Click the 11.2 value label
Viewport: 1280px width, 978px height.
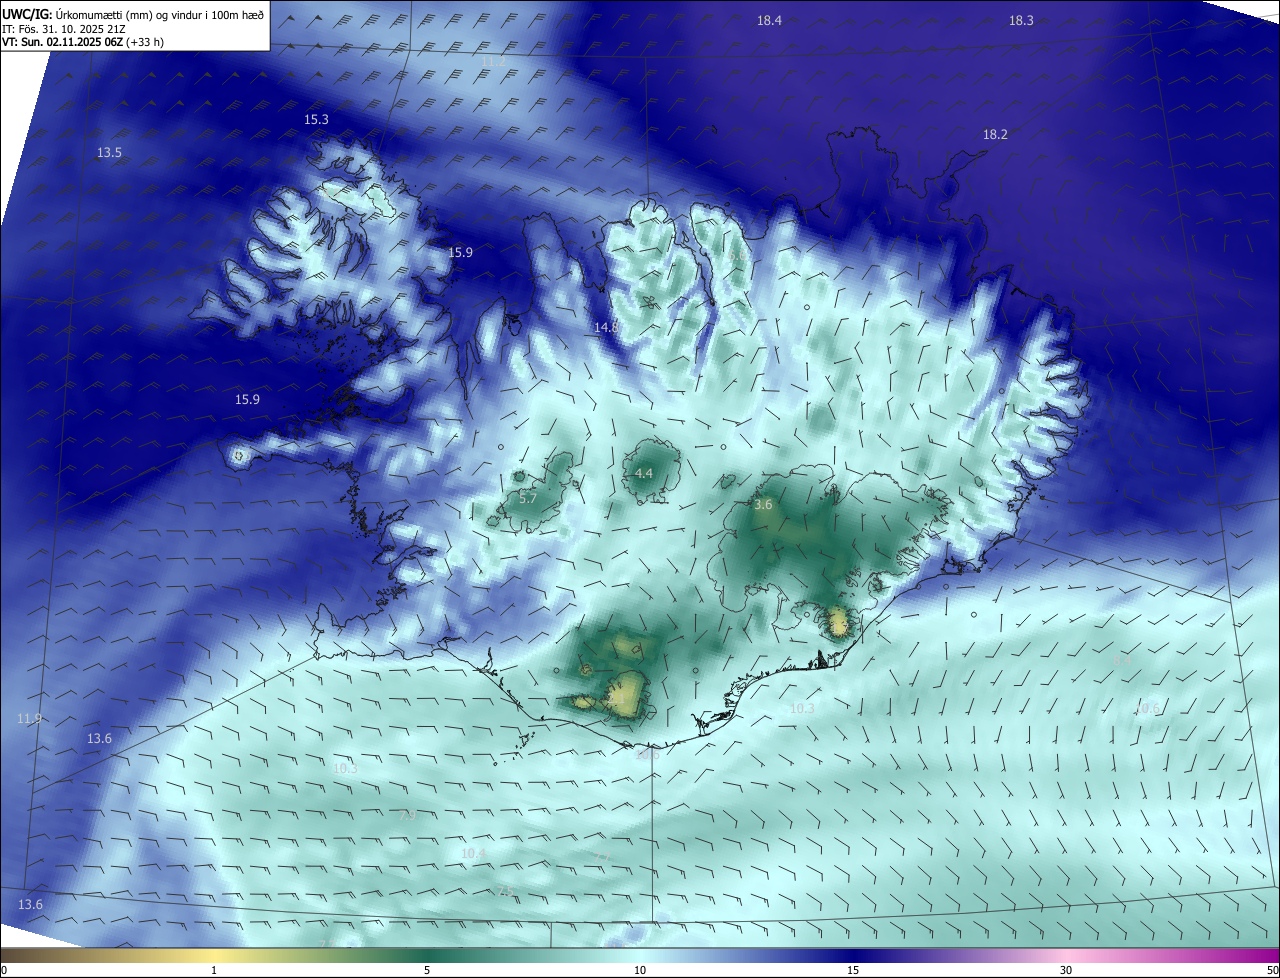click(x=494, y=62)
